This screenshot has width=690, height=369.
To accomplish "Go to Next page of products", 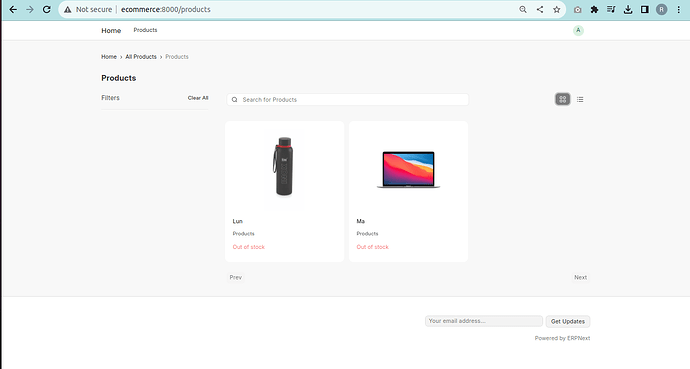I will [580, 277].
